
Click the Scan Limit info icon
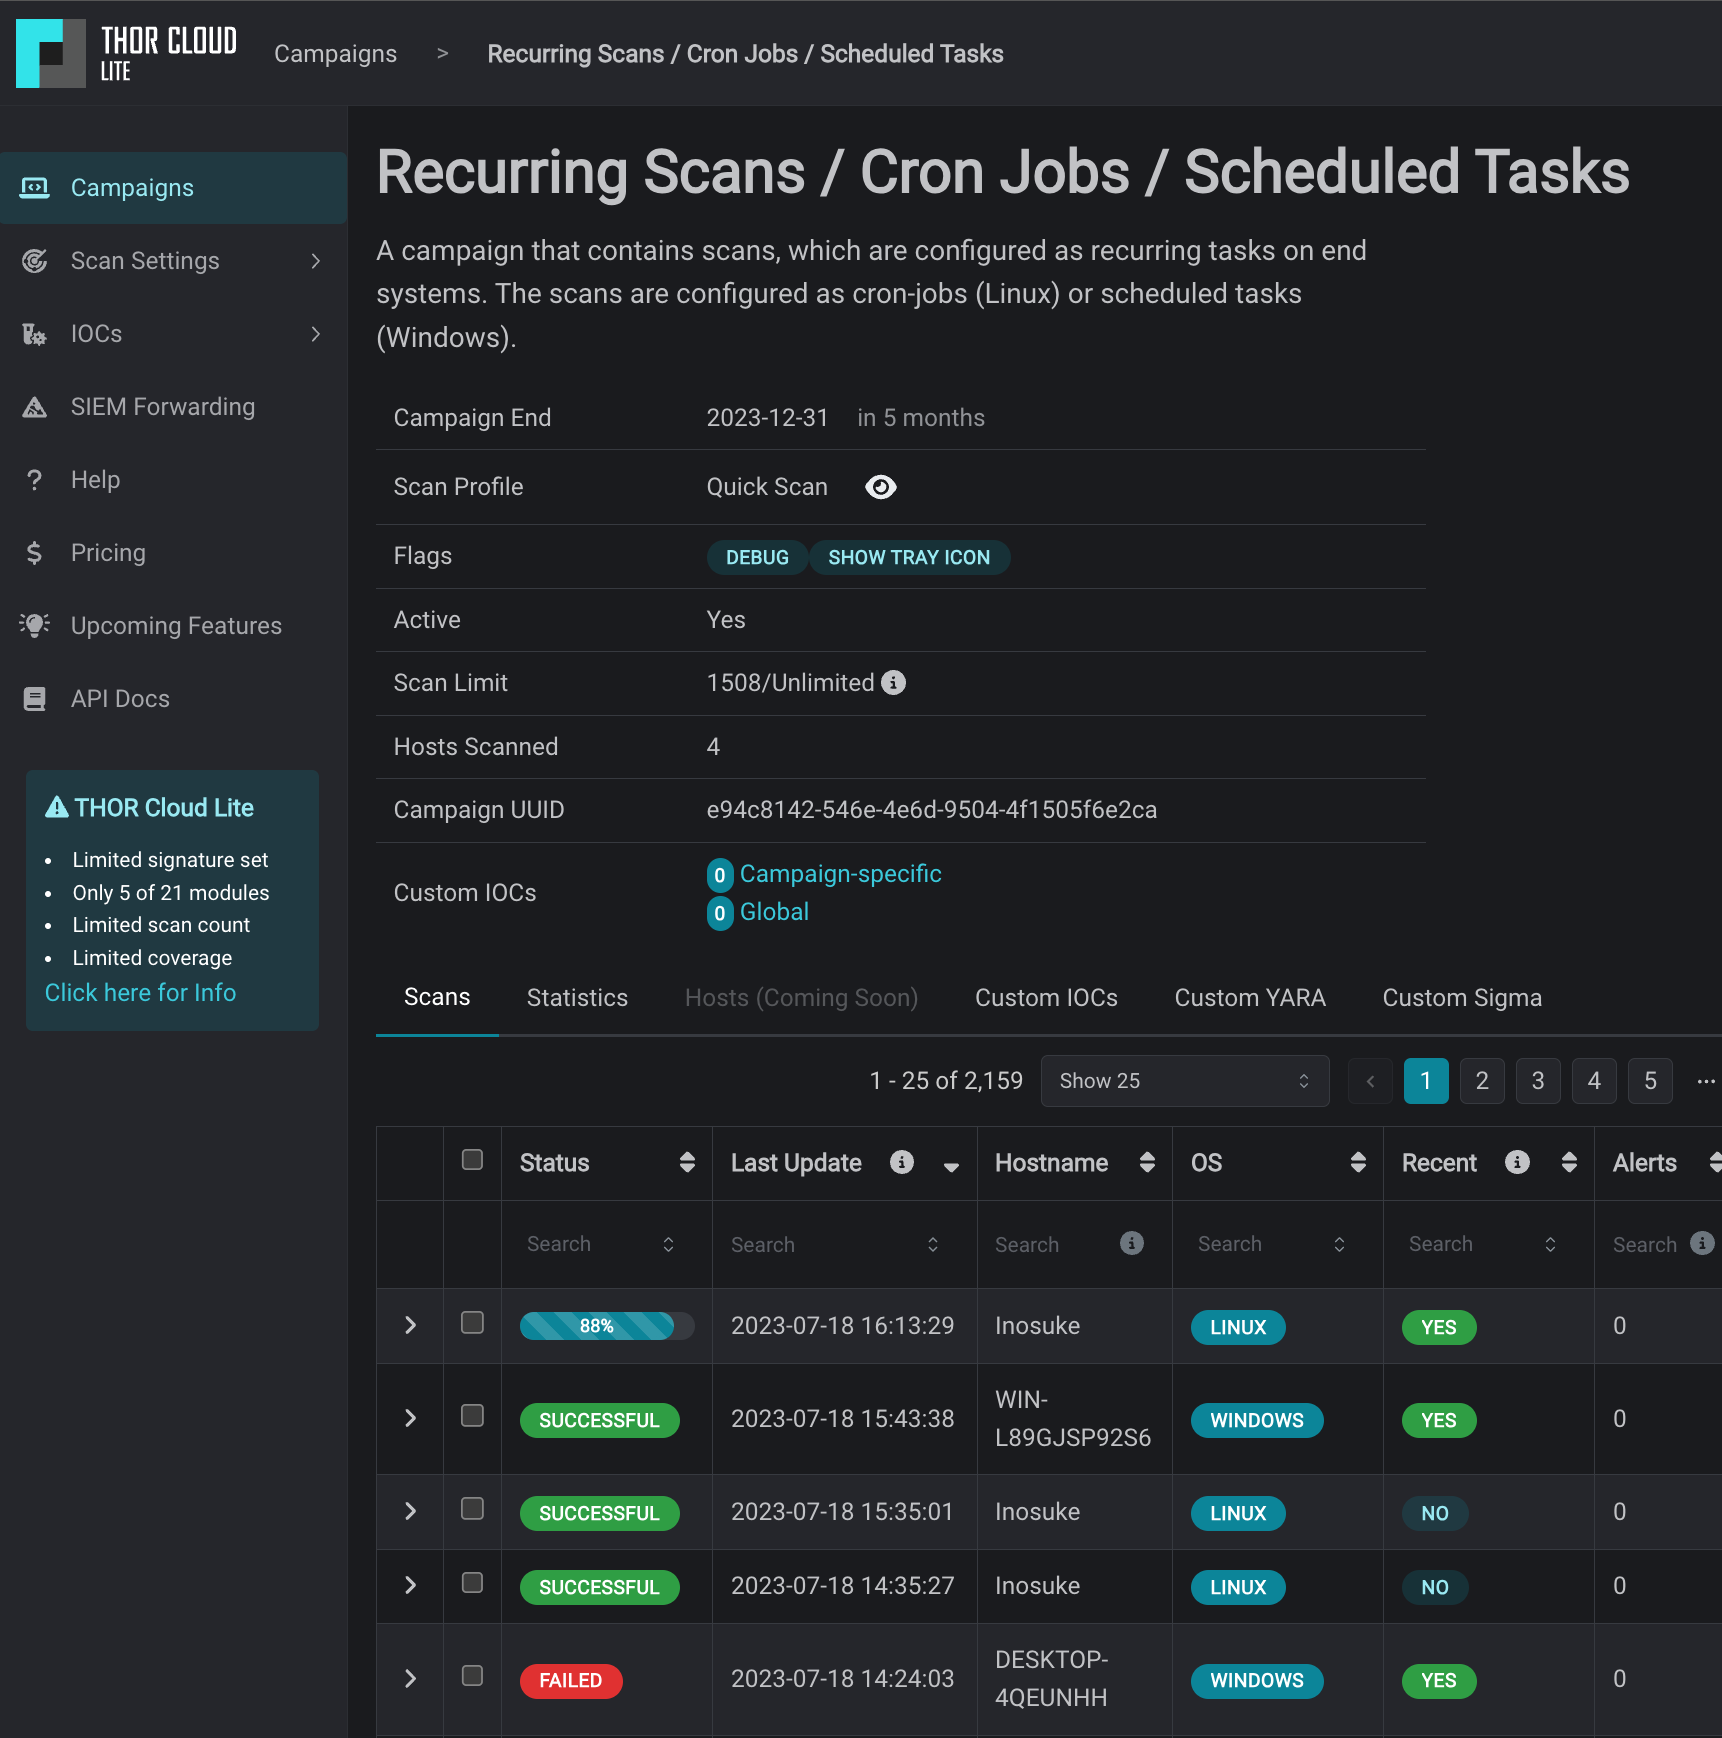point(893,682)
